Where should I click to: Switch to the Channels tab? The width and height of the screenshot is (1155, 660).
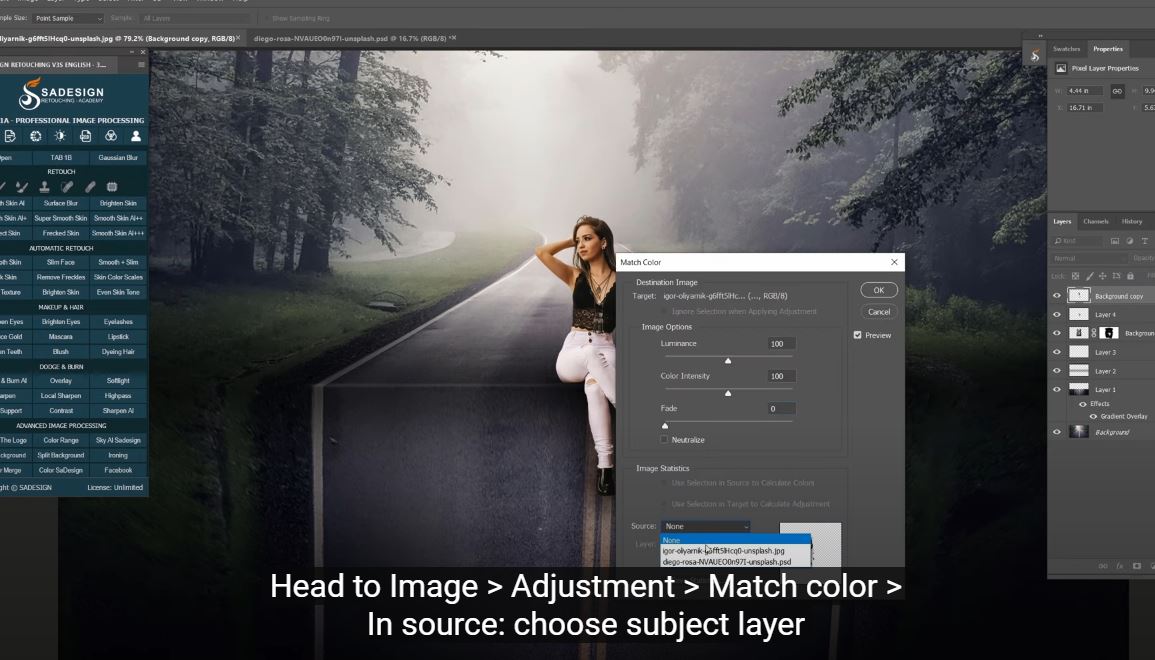click(x=1095, y=222)
